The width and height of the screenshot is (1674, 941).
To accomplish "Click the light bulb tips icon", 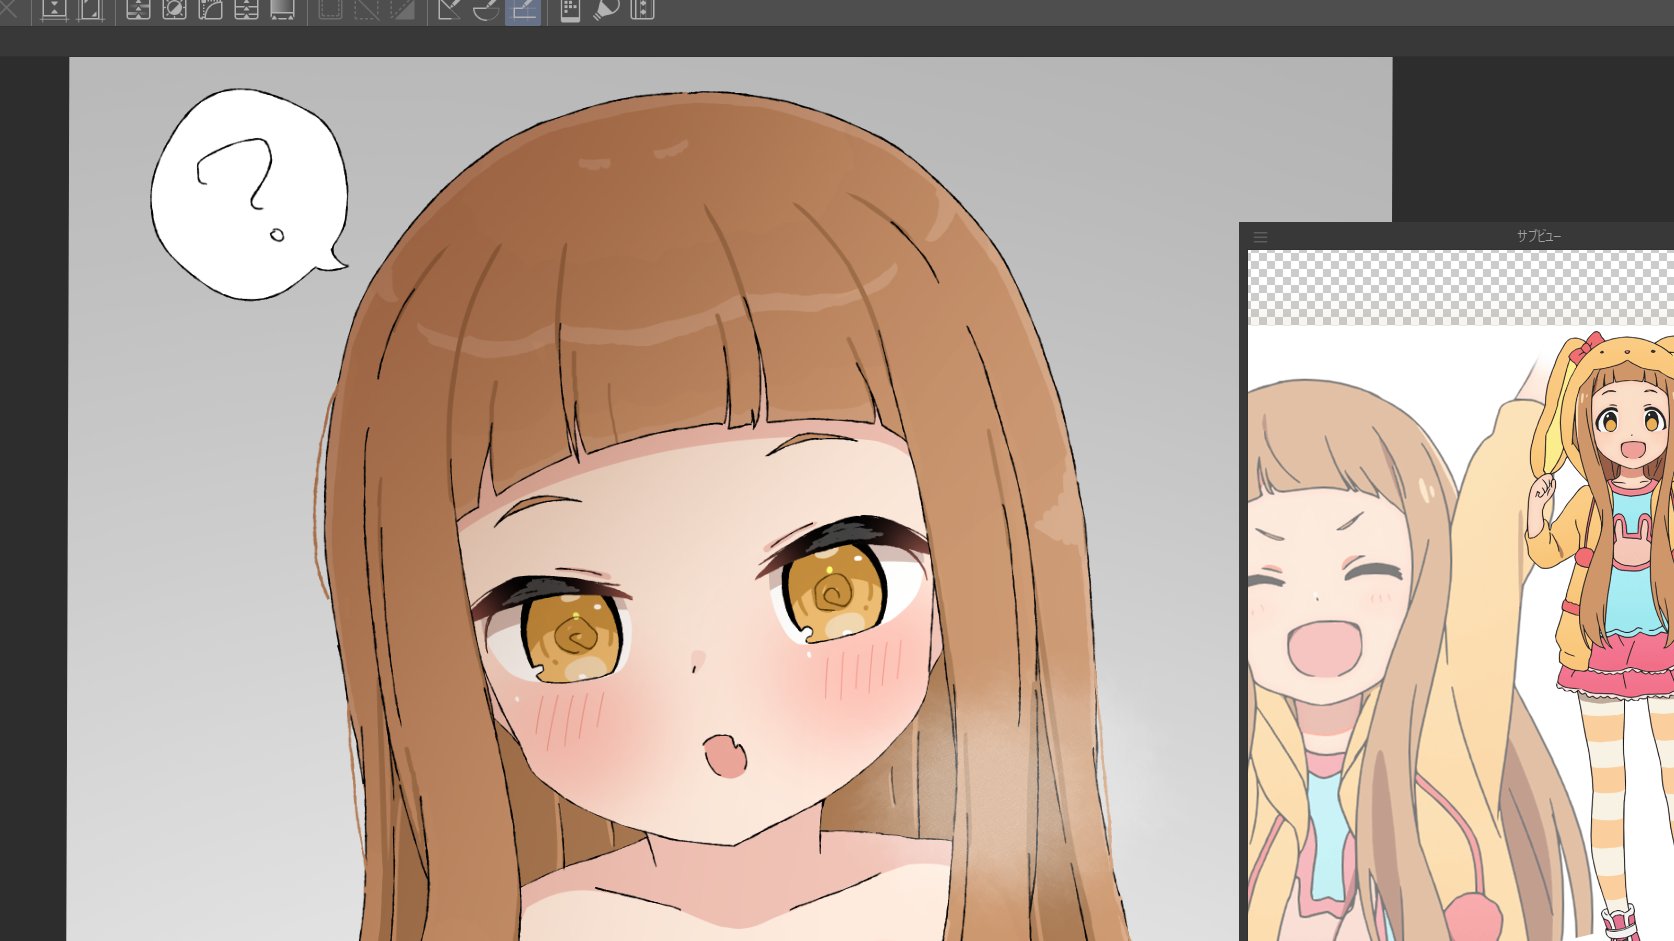I will point(606,10).
